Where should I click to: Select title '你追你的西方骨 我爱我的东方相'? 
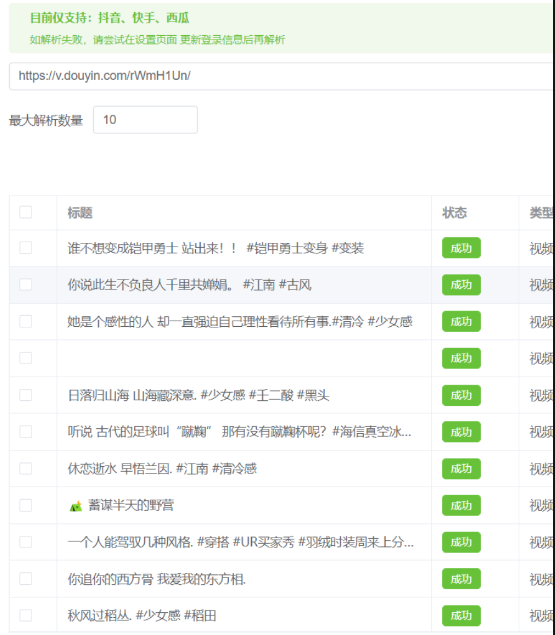point(156,579)
